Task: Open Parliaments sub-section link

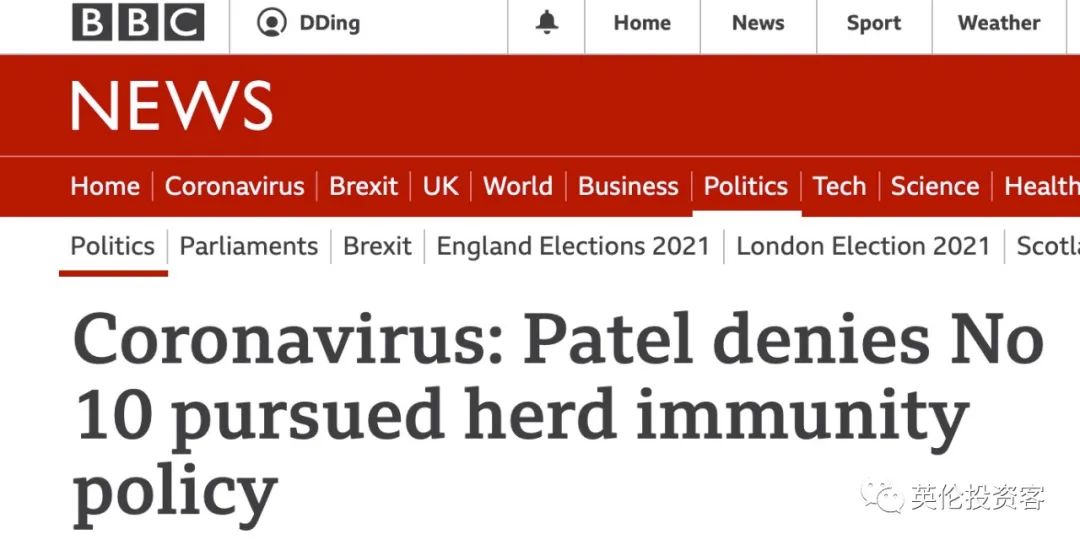Action: (x=249, y=246)
